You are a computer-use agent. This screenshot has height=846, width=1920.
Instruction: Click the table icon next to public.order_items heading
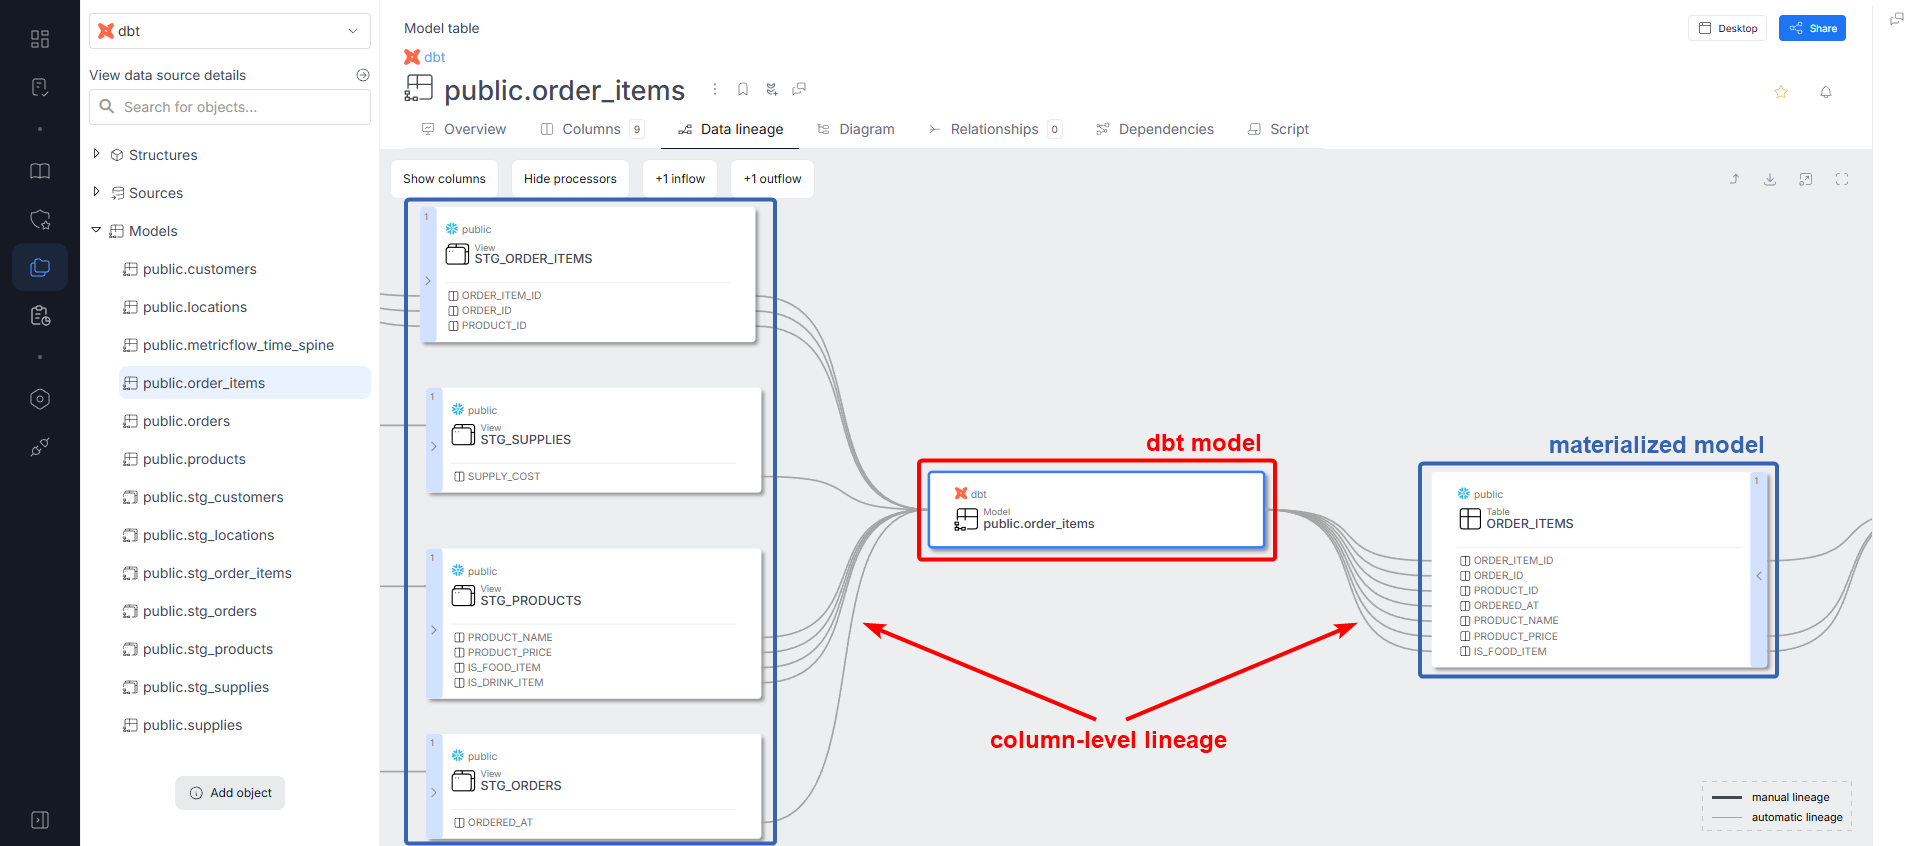419,89
